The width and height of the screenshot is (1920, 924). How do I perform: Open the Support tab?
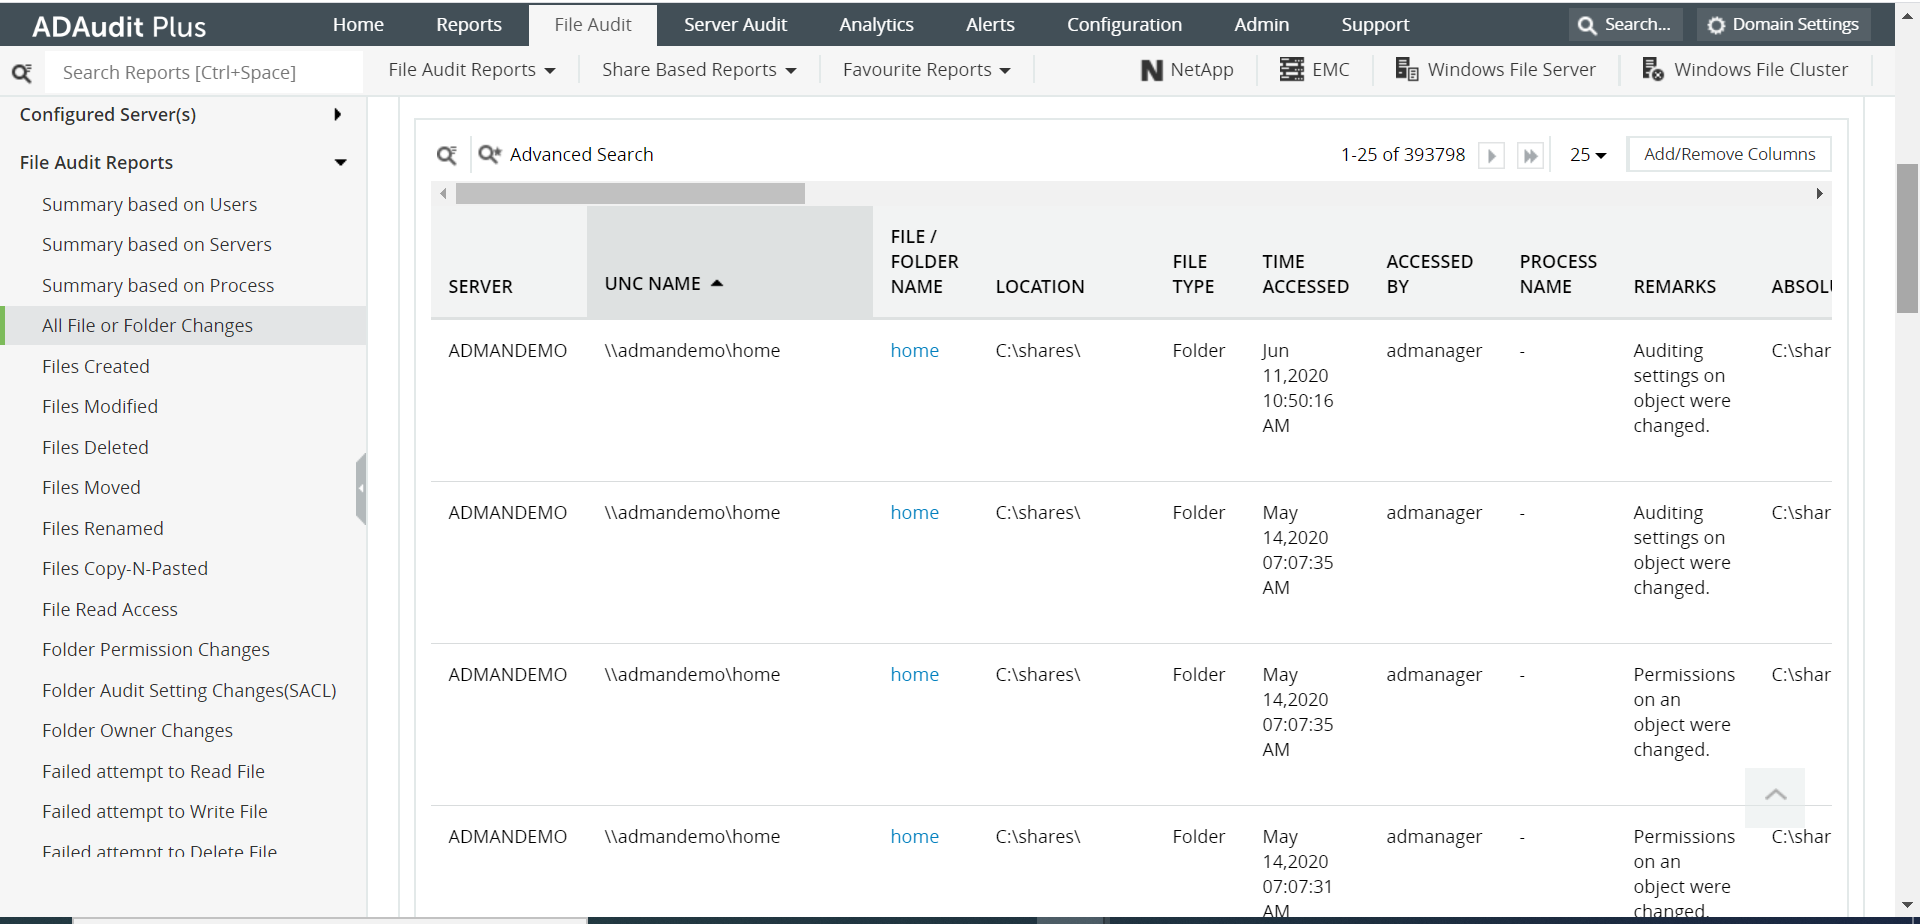[1375, 25]
